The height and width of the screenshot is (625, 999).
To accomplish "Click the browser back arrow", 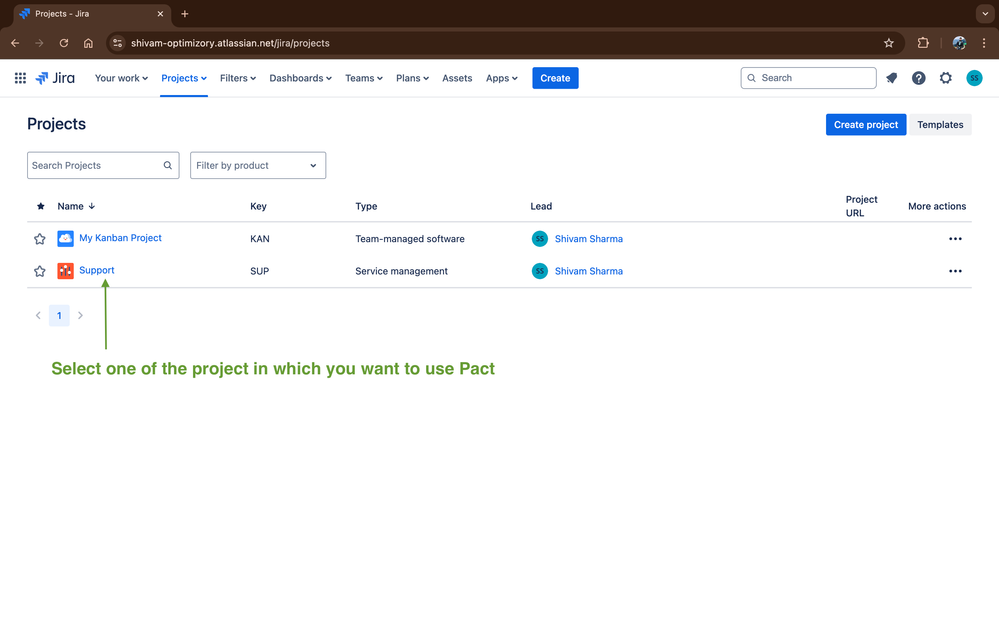I will click(x=15, y=43).
